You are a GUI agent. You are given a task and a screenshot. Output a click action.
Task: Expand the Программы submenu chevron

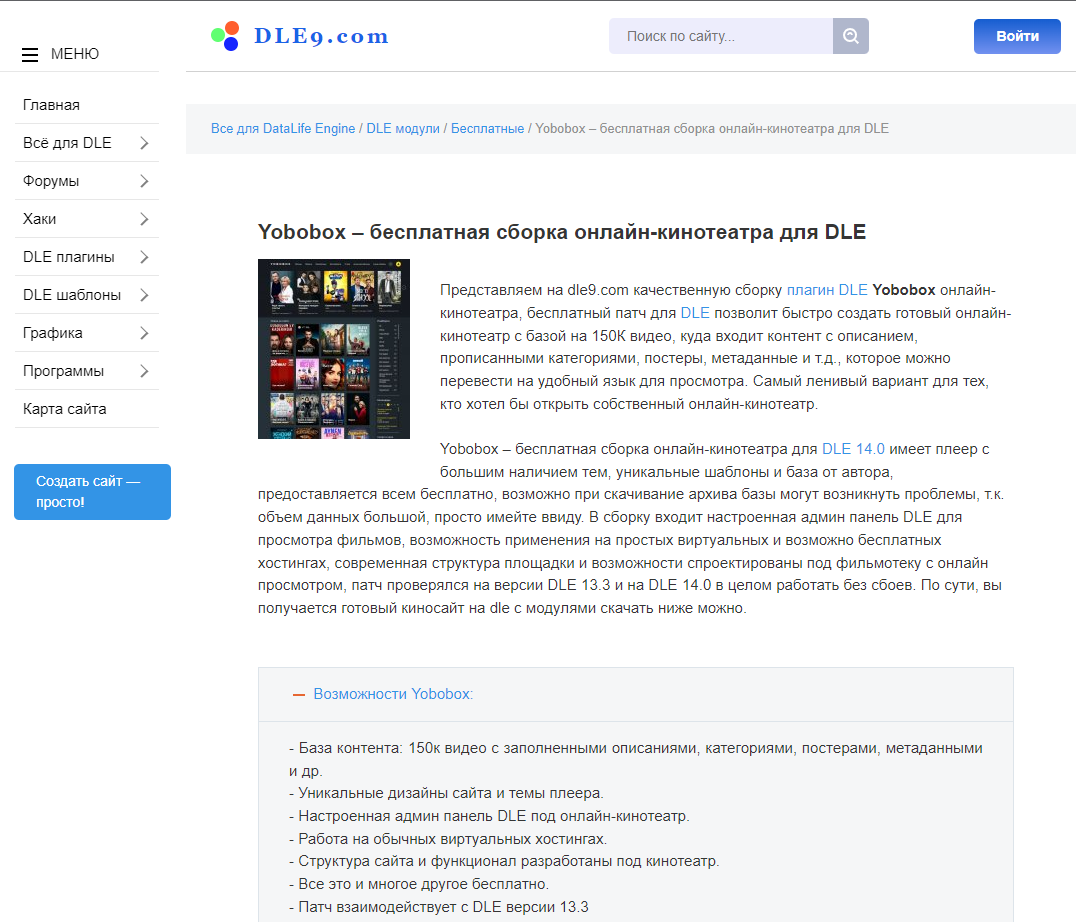click(x=144, y=371)
